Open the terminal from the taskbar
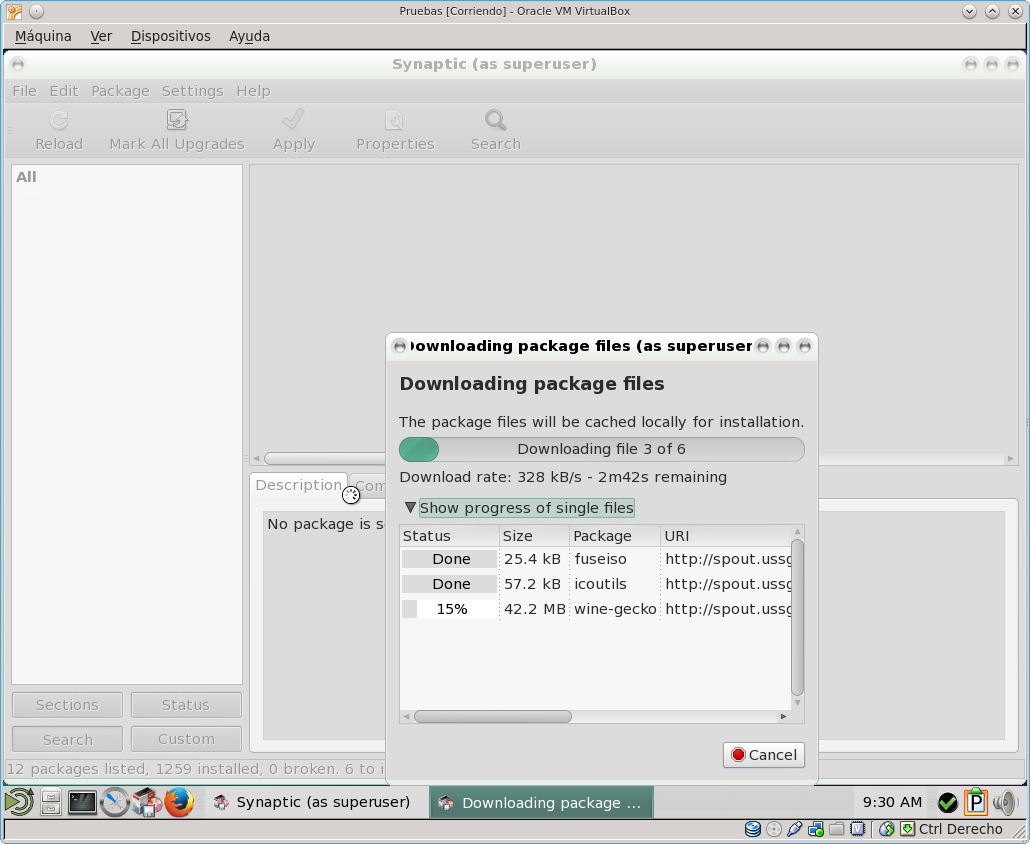 pos(82,802)
